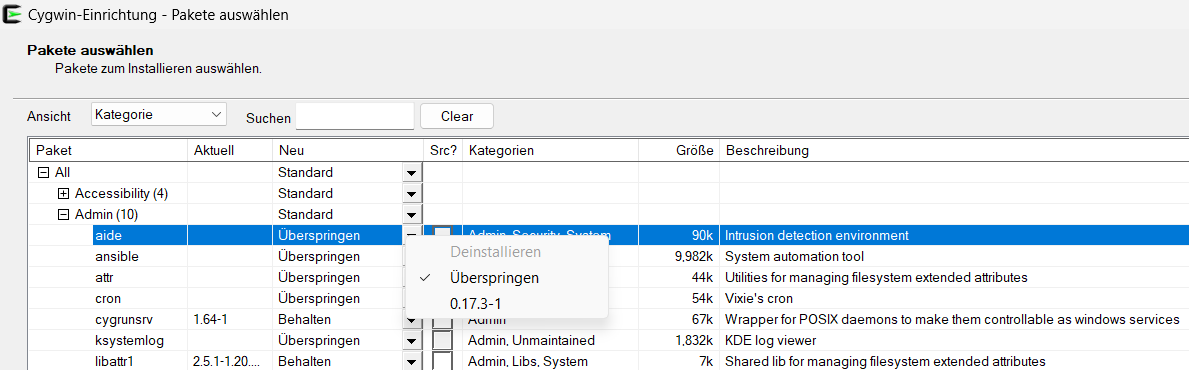Click the Vixie's cron description
Screen dimensions: 1189x370
pos(758,299)
